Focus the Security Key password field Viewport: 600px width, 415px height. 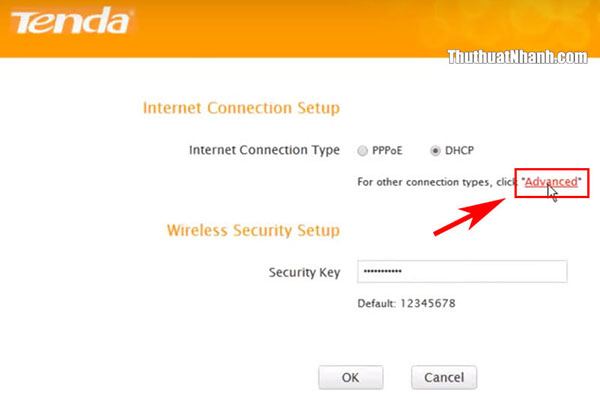(x=462, y=272)
